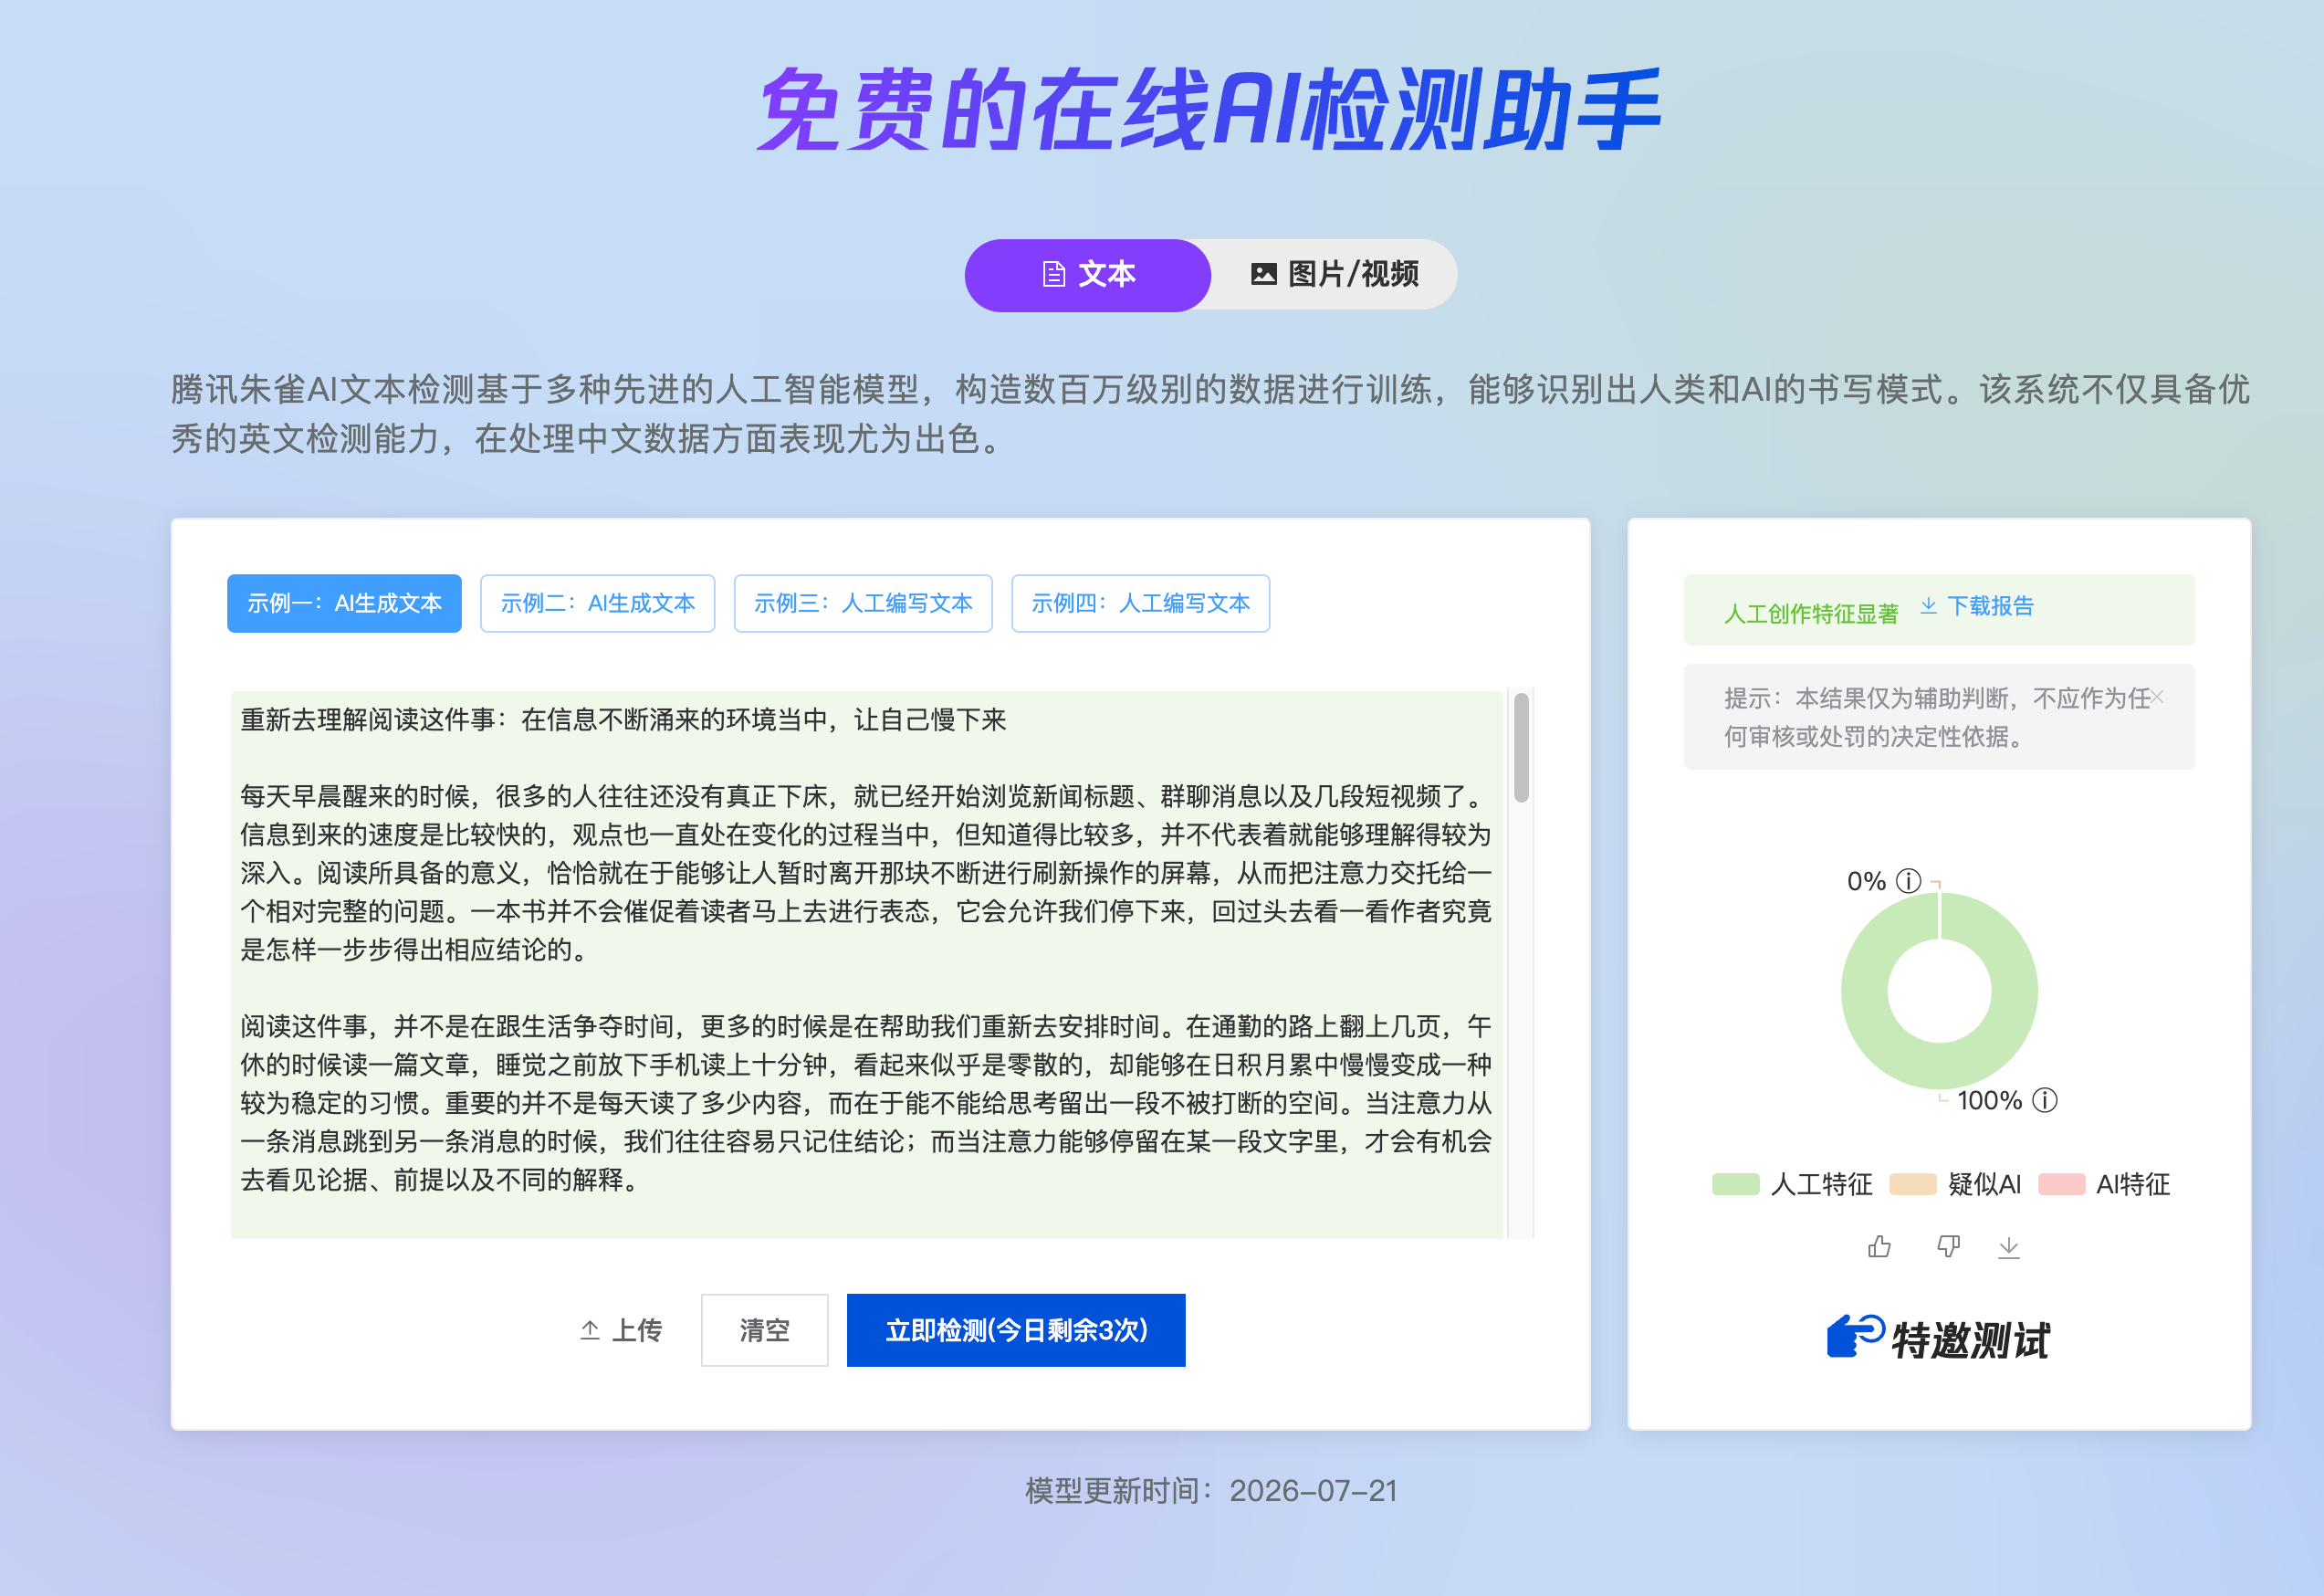
Task: Click the 清空 clear button
Action: [x=764, y=1330]
